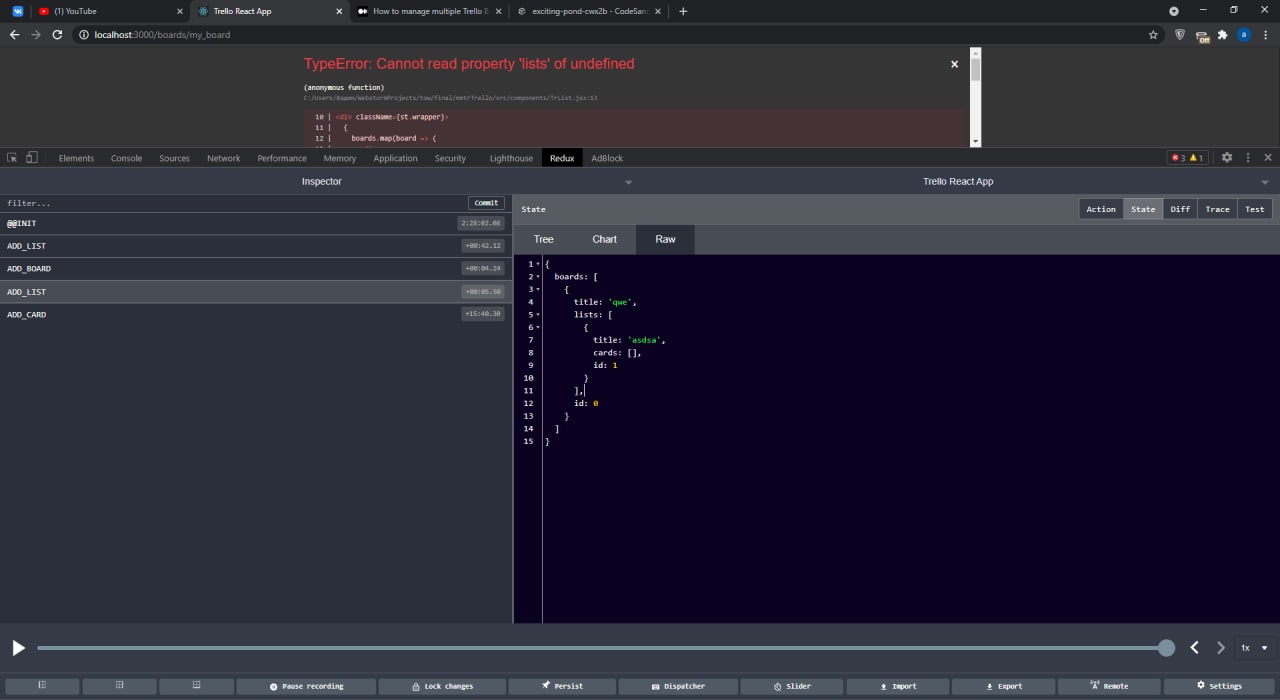Open the Application panel tab
This screenshot has width=1280, height=700.
pos(396,158)
